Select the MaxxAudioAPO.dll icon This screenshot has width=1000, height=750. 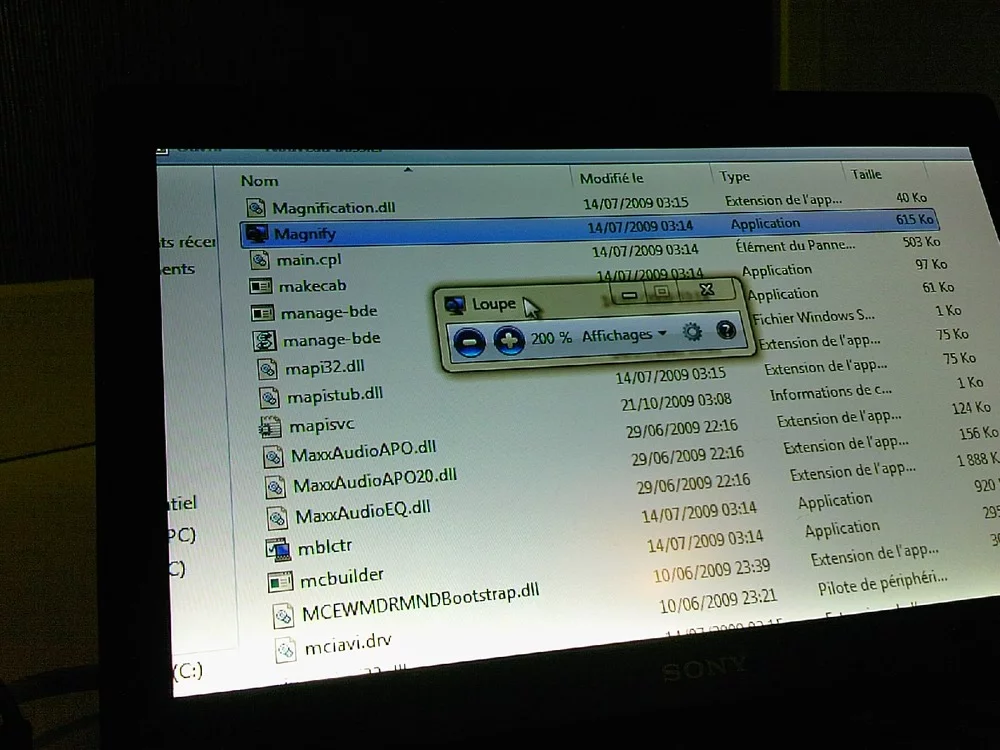click(273, 456)
